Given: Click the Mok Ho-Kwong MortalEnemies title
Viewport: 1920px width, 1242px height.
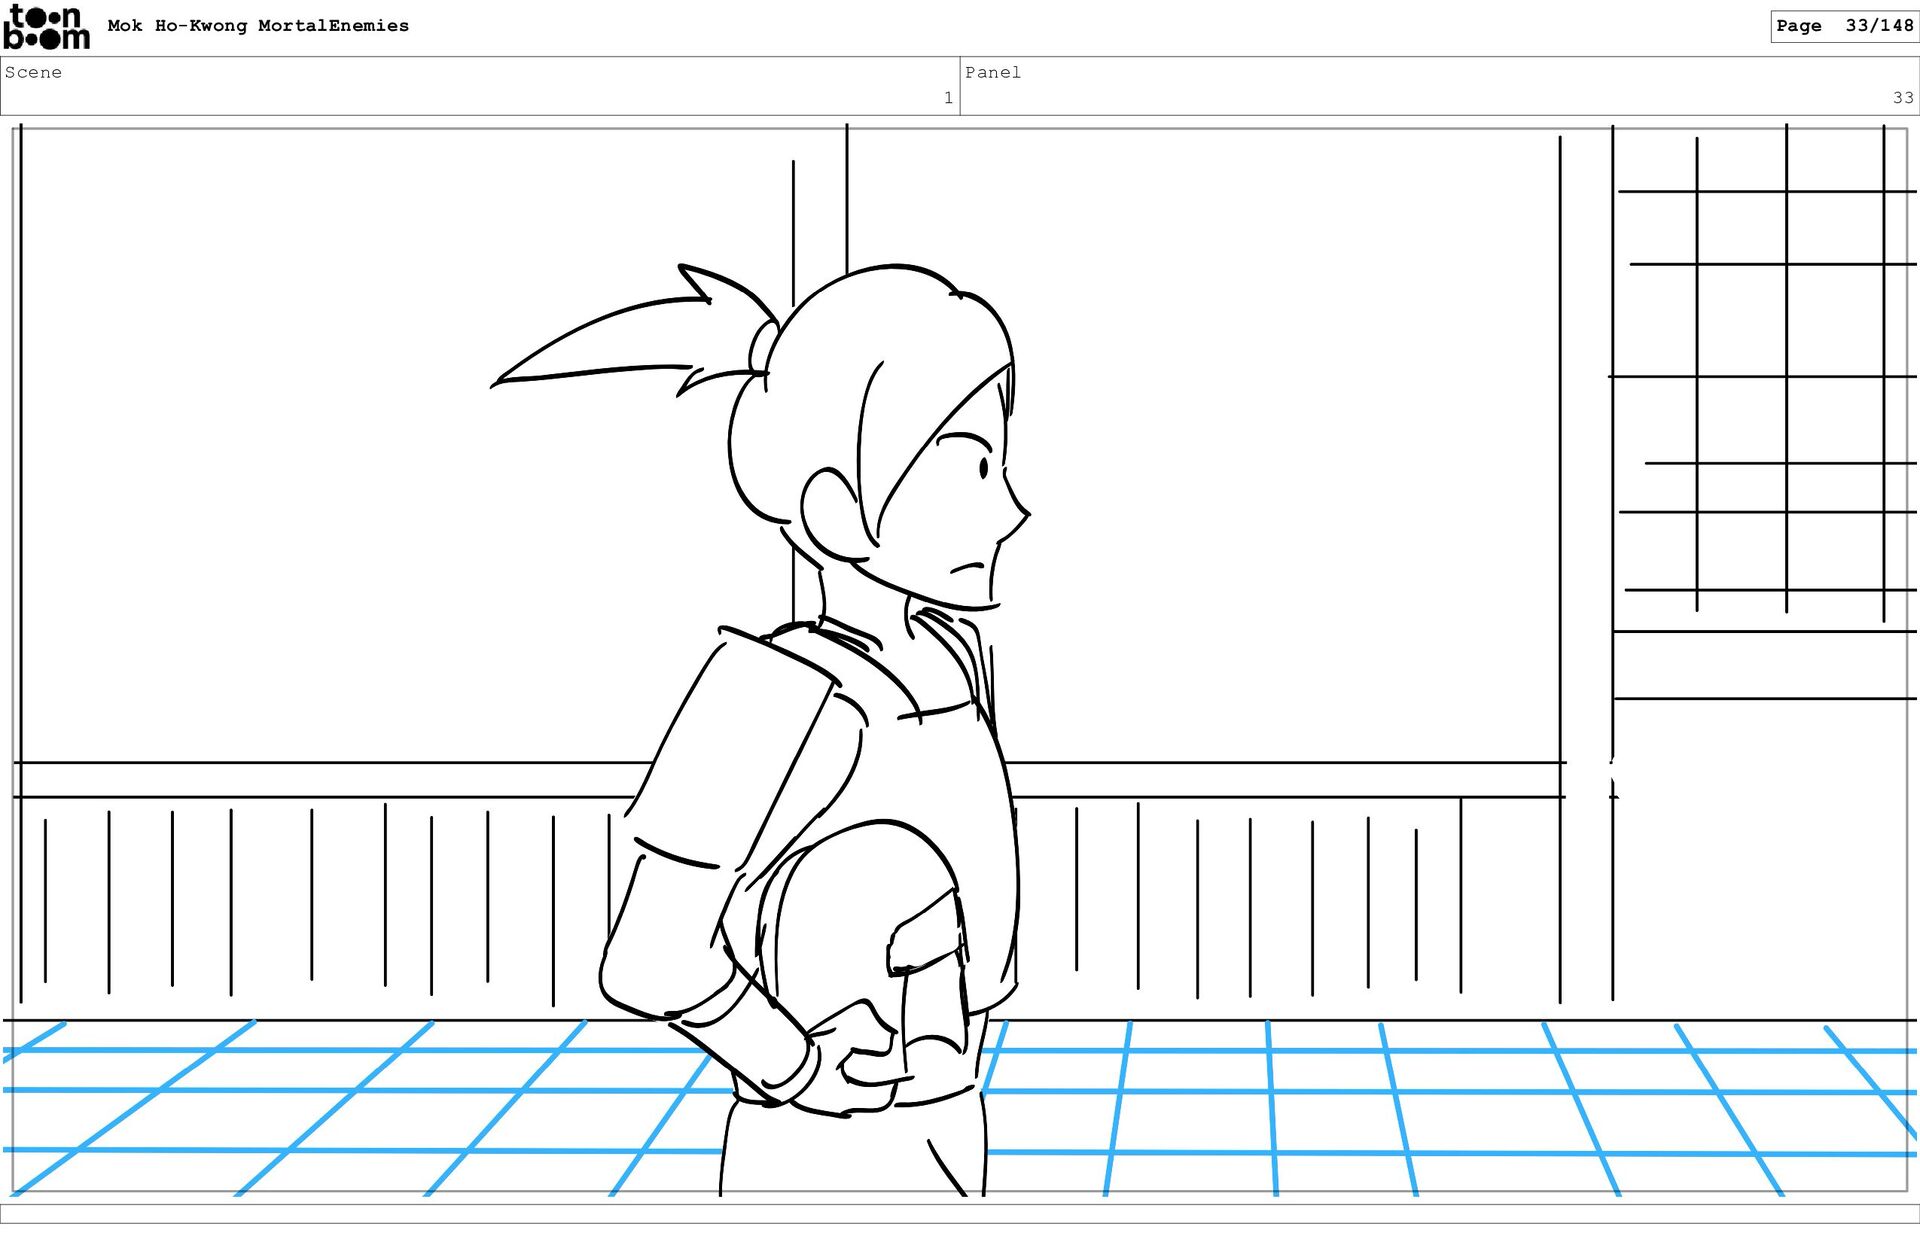Looking at the screenshot, I should 258,26.
